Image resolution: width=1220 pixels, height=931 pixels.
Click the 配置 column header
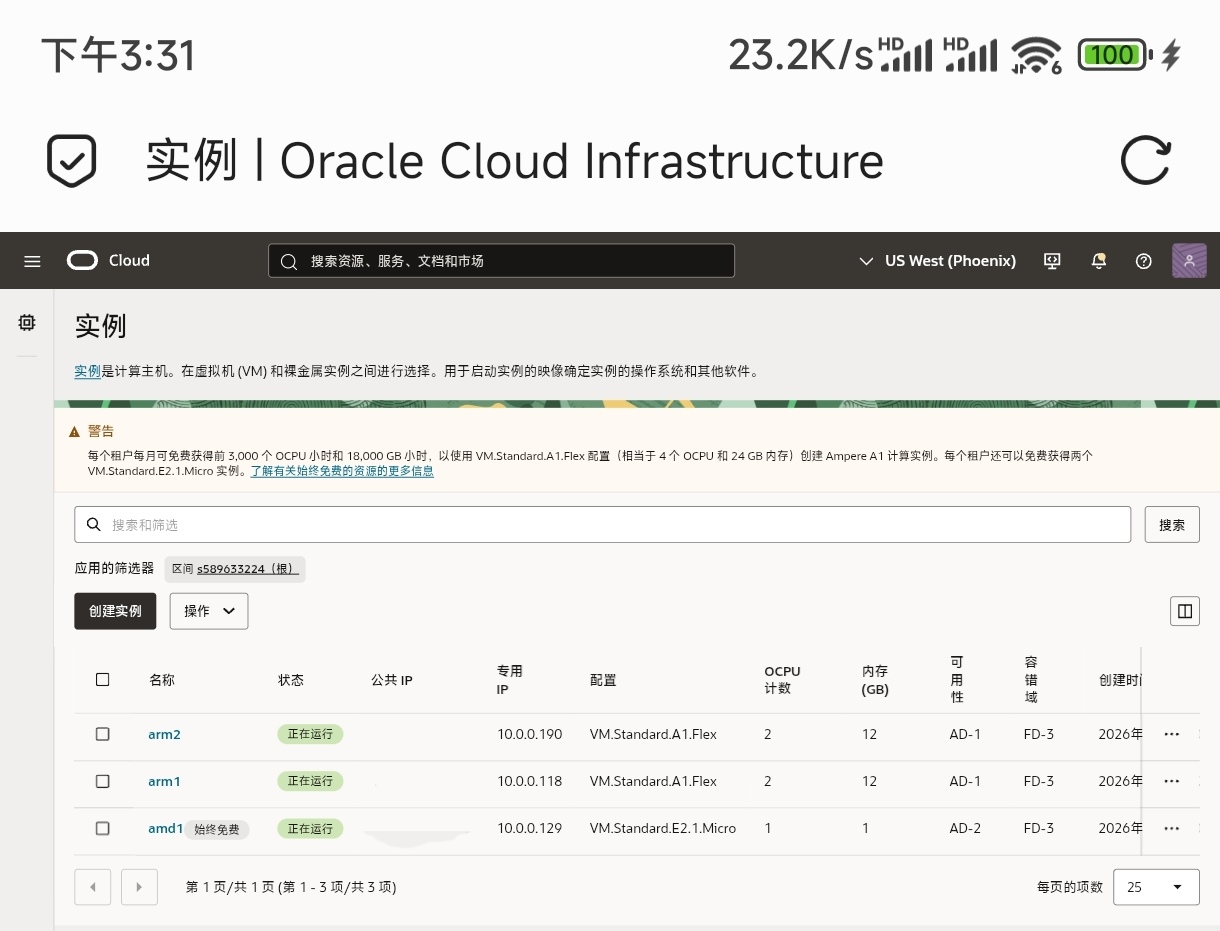click(603, 680)
